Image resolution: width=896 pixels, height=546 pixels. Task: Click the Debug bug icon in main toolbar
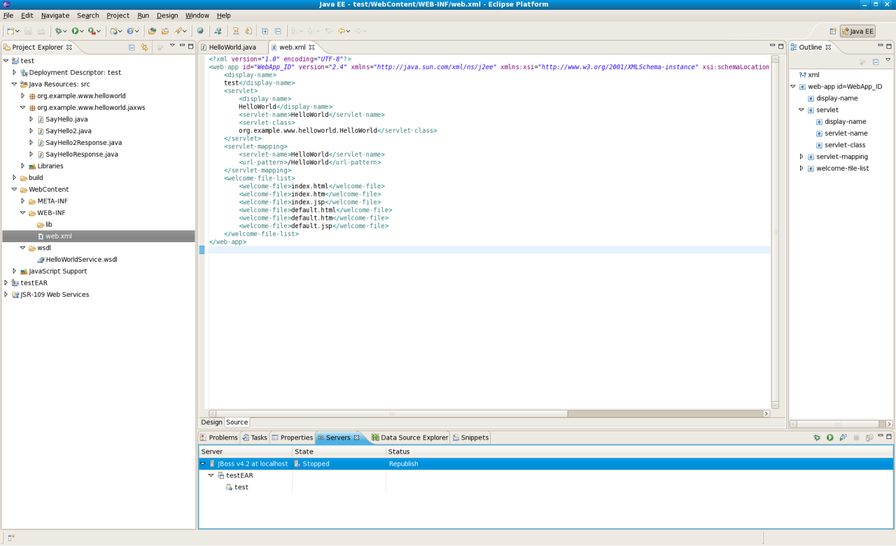(60, 31)
